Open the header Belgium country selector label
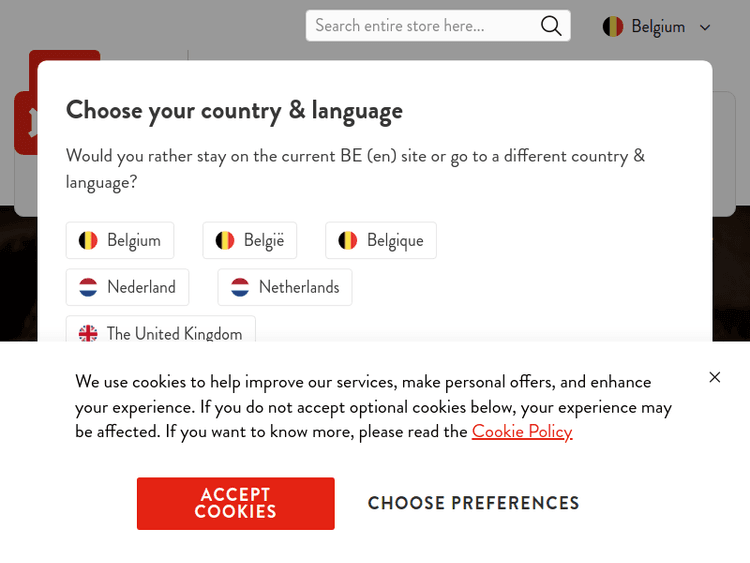The image size is (750, 563). tap(658, 27)
